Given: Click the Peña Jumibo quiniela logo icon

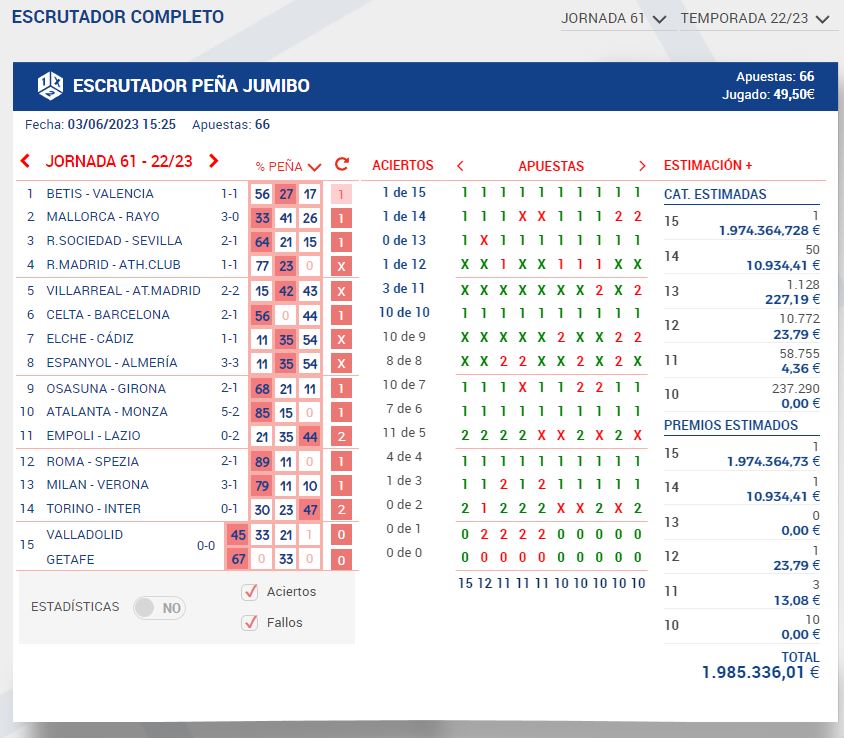Looking at the screenshot, I should (x=50, y=86).
